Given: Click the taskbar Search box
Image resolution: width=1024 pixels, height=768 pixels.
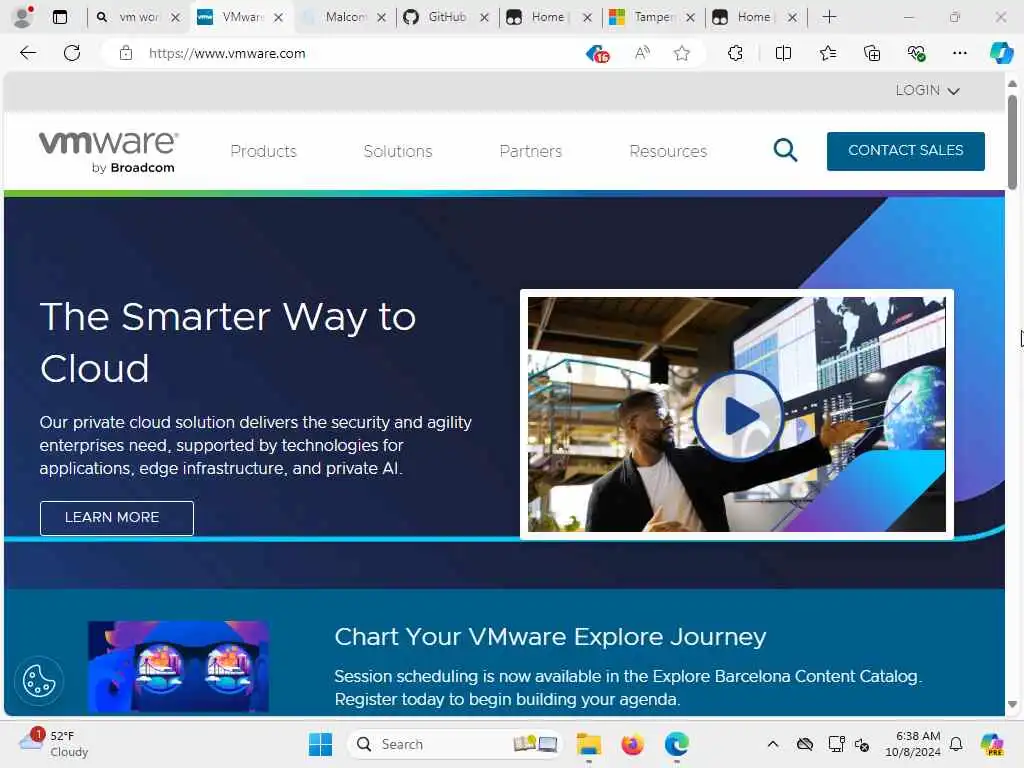Looking at the screenshot, I should click(x=455, y=744).
